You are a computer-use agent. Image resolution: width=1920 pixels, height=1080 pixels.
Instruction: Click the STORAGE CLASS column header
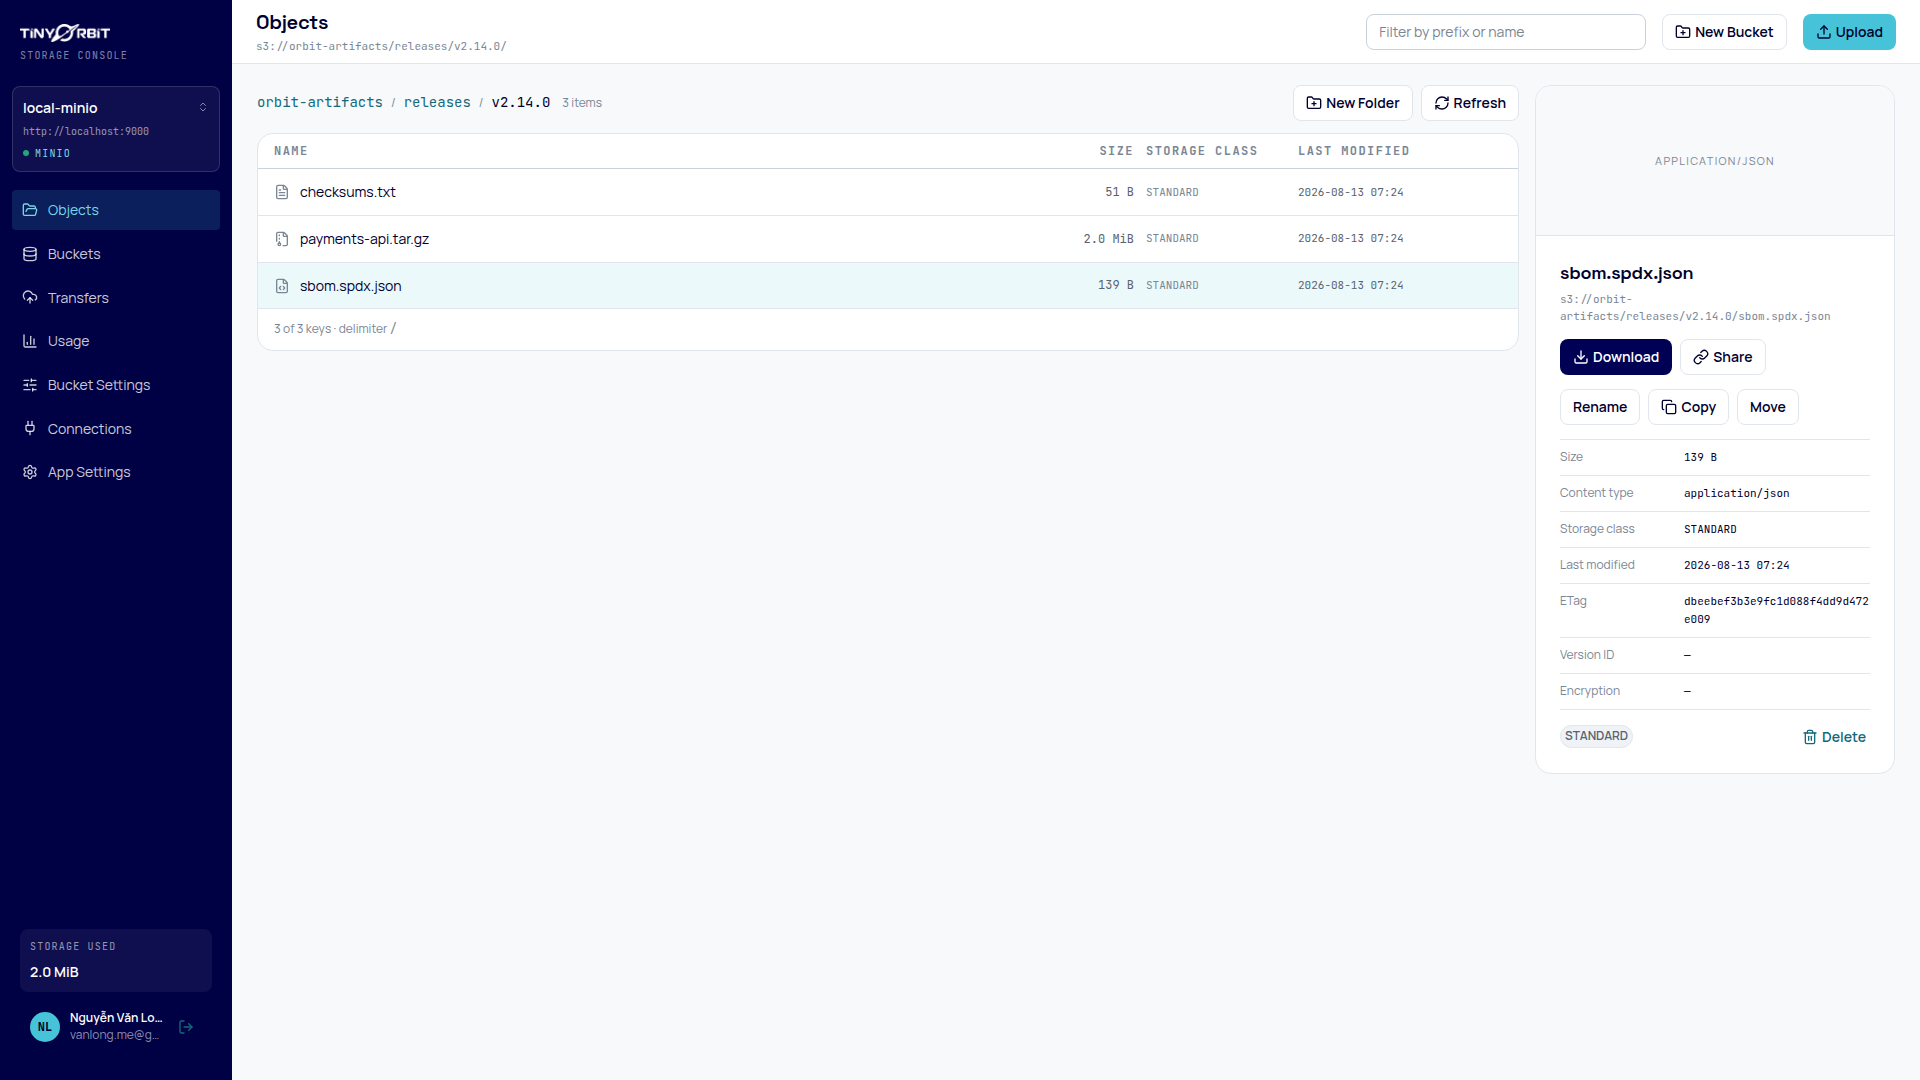pos(1202,151)
